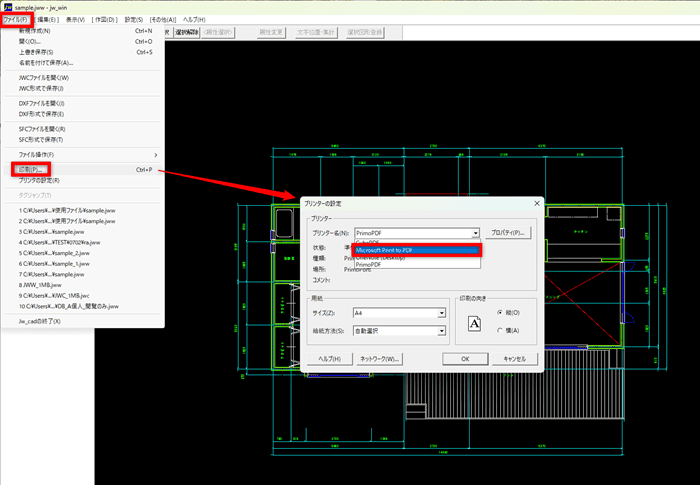Open recent file 4 TEST¥0702¥ra.jww

click(x=83, y=242)
